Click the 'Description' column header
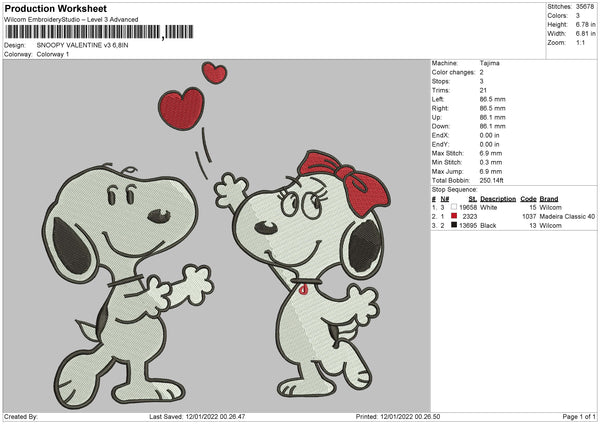This screenshot has height=424, width=600. click(x=498, y=199)
